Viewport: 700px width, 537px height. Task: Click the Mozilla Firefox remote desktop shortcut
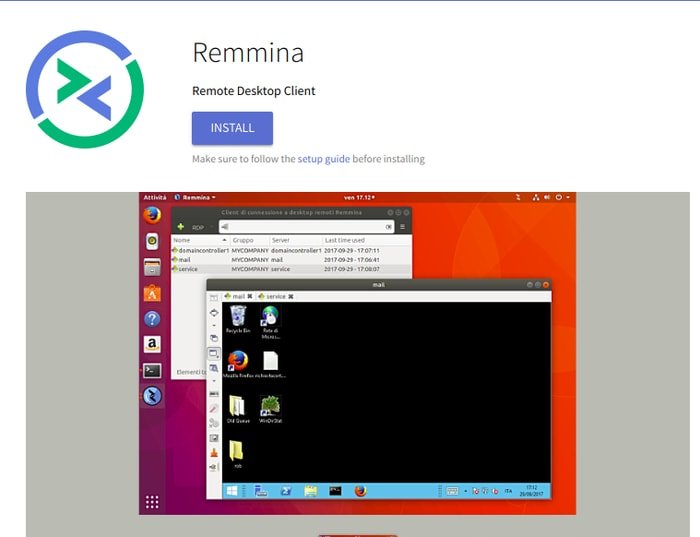[x=238, y=364]
